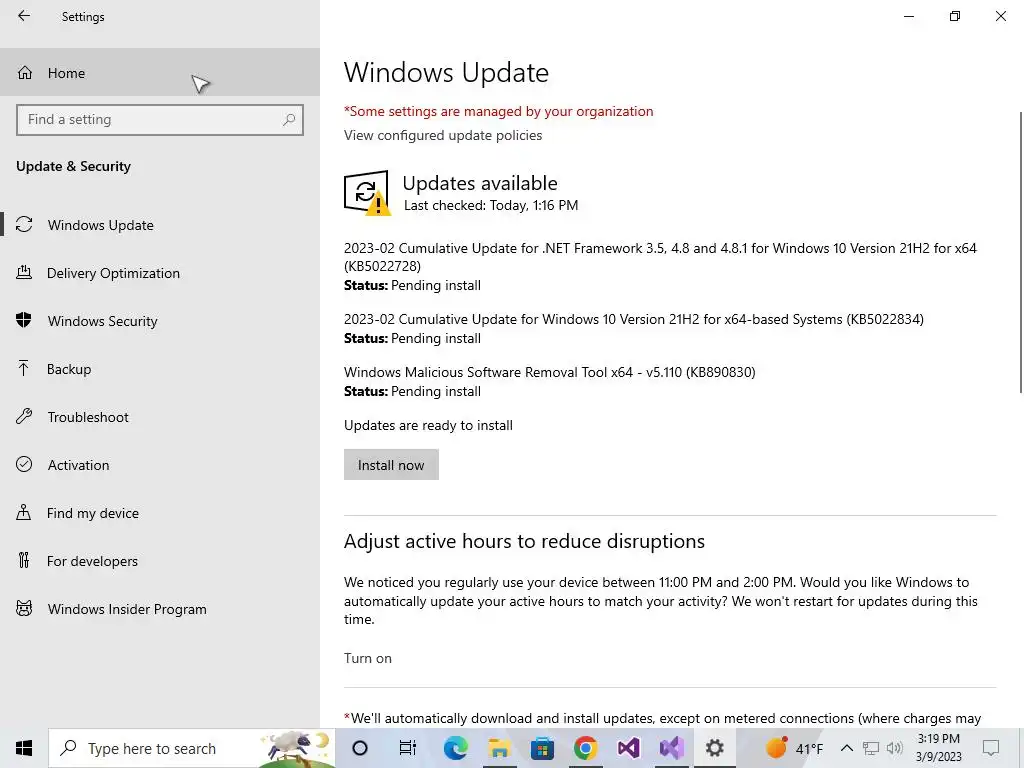Click the KB5022728 .NET Framework update text
The height and width of the screenshot is (768, 1024).
pos(660,257)
